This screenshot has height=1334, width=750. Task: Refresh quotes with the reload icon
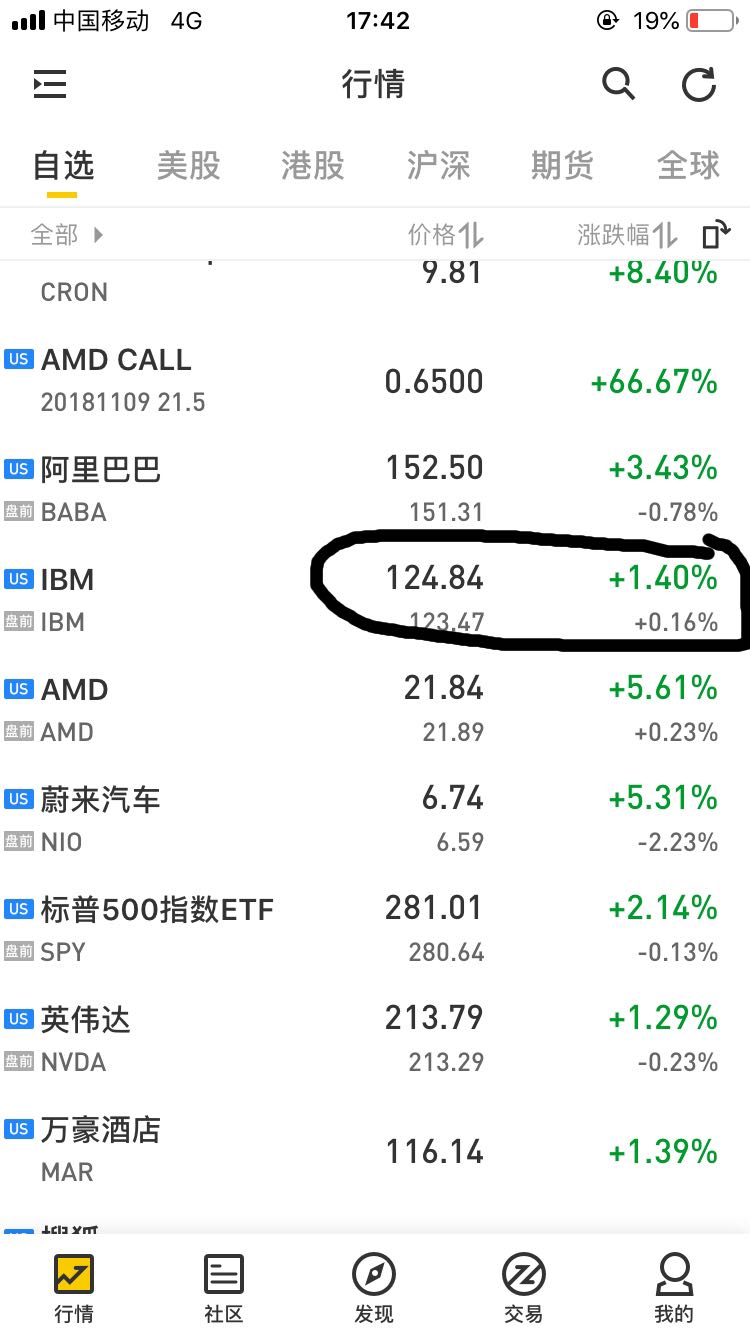coord(699,85)
